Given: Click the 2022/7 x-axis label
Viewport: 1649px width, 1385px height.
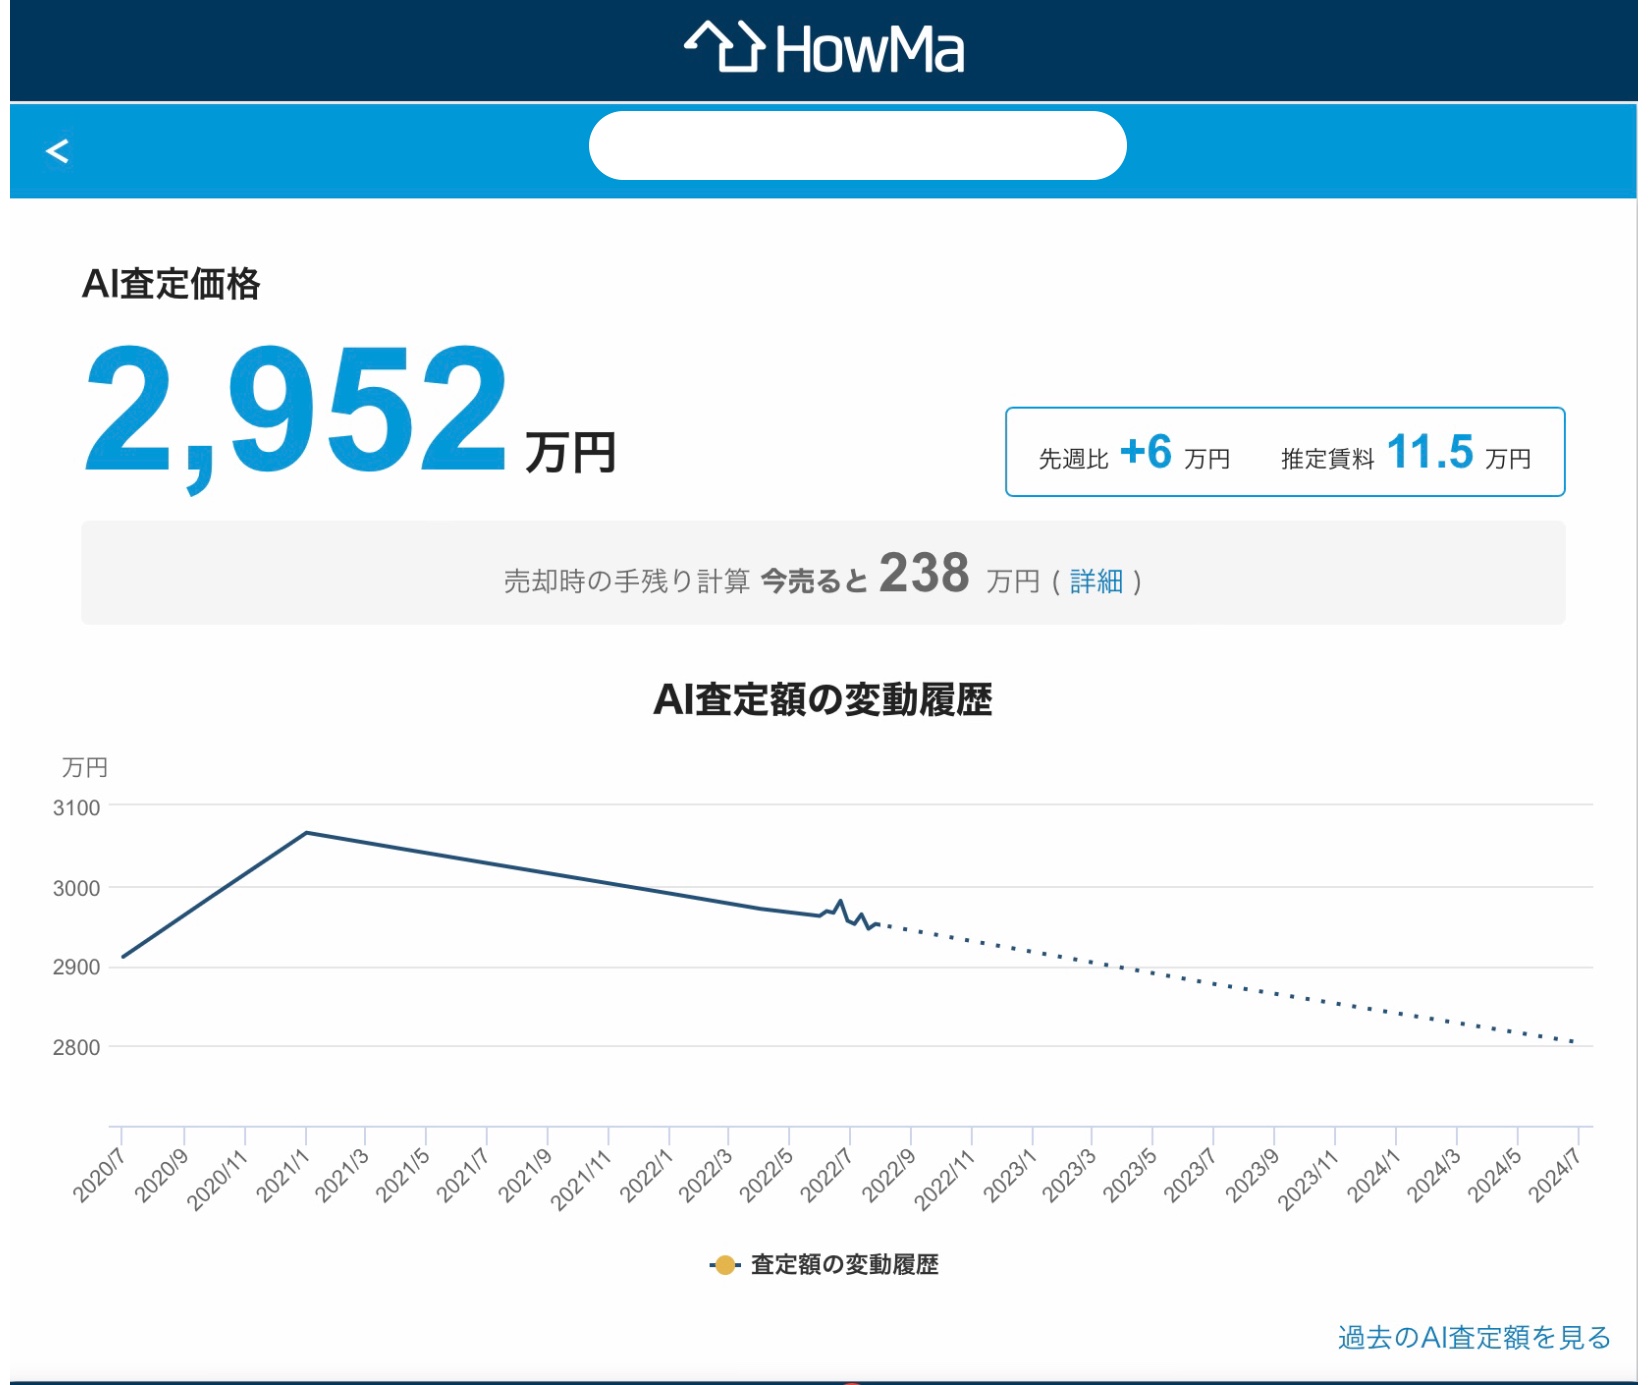Looking at the screenshot, I should pyautogui.click(x=826, y=1175).
